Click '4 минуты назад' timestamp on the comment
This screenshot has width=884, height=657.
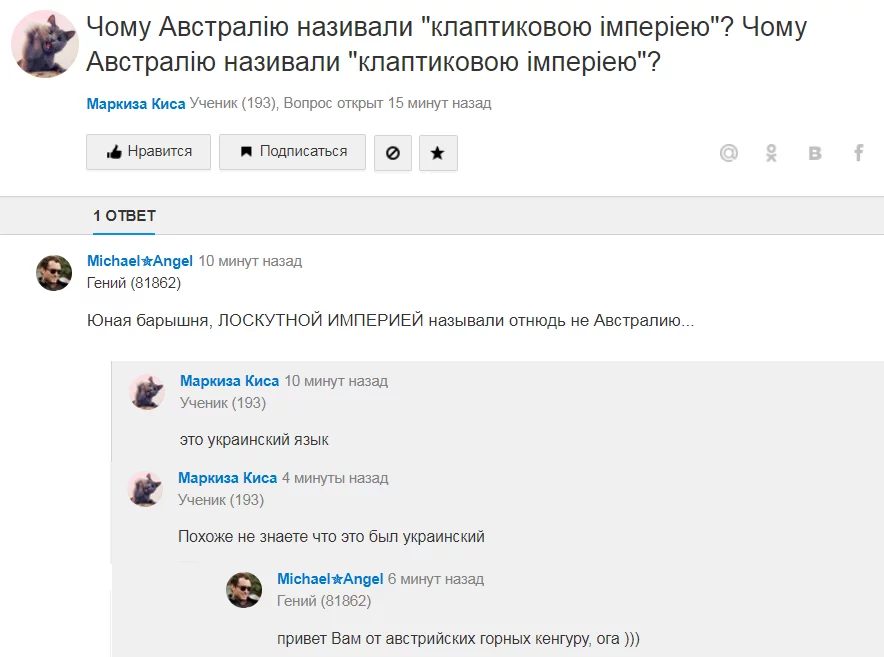[x=335, y=478]
